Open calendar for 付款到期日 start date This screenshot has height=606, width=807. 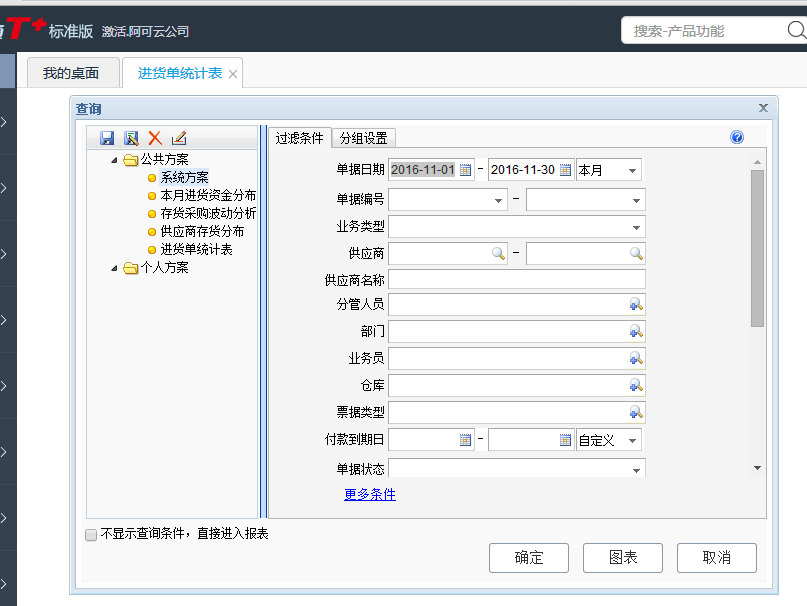coord(465,440)
